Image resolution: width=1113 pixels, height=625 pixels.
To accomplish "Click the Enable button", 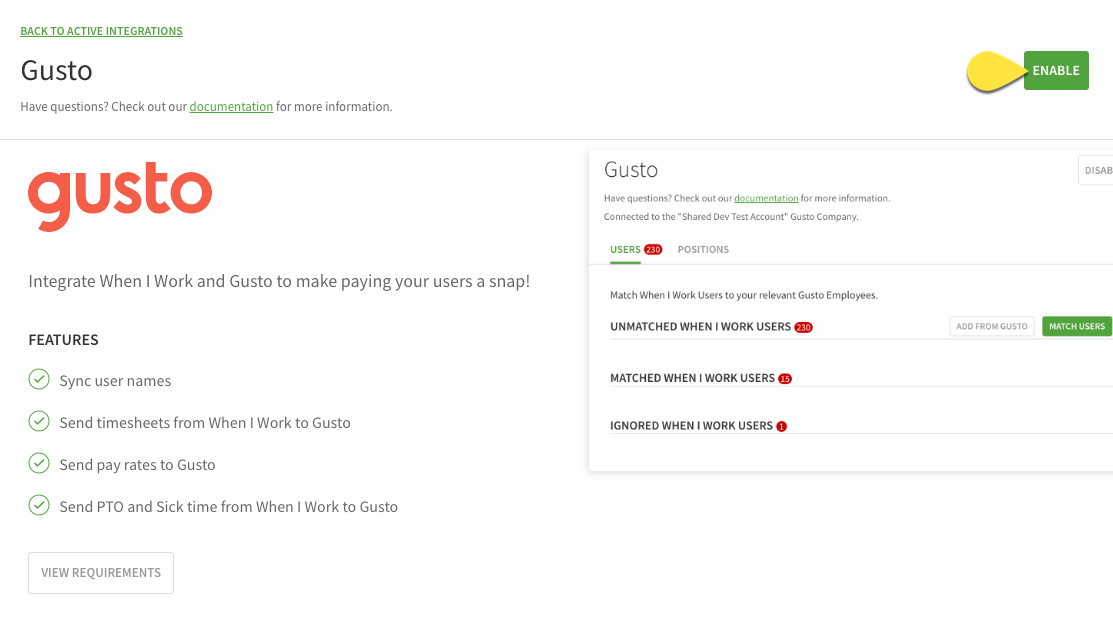I will tap(1056, 70).
